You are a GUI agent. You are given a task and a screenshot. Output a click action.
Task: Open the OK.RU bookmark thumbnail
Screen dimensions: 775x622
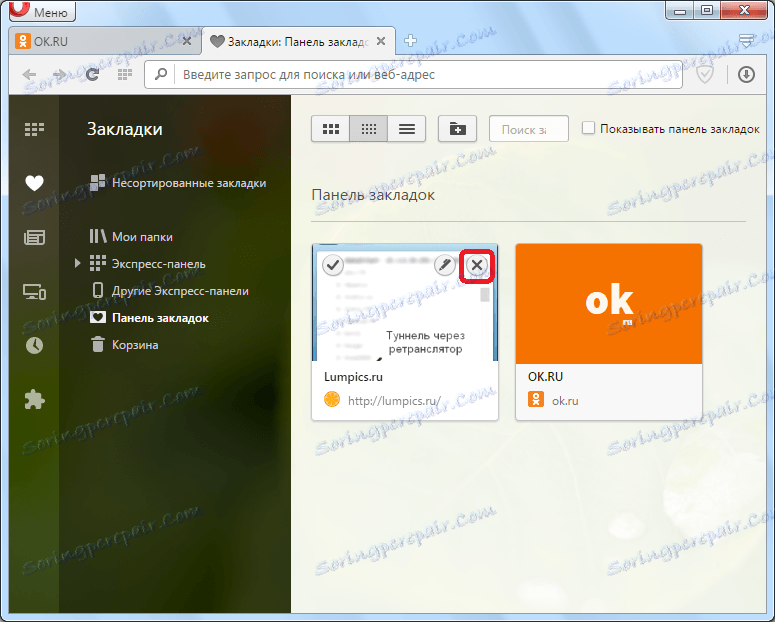click(609, 304)
